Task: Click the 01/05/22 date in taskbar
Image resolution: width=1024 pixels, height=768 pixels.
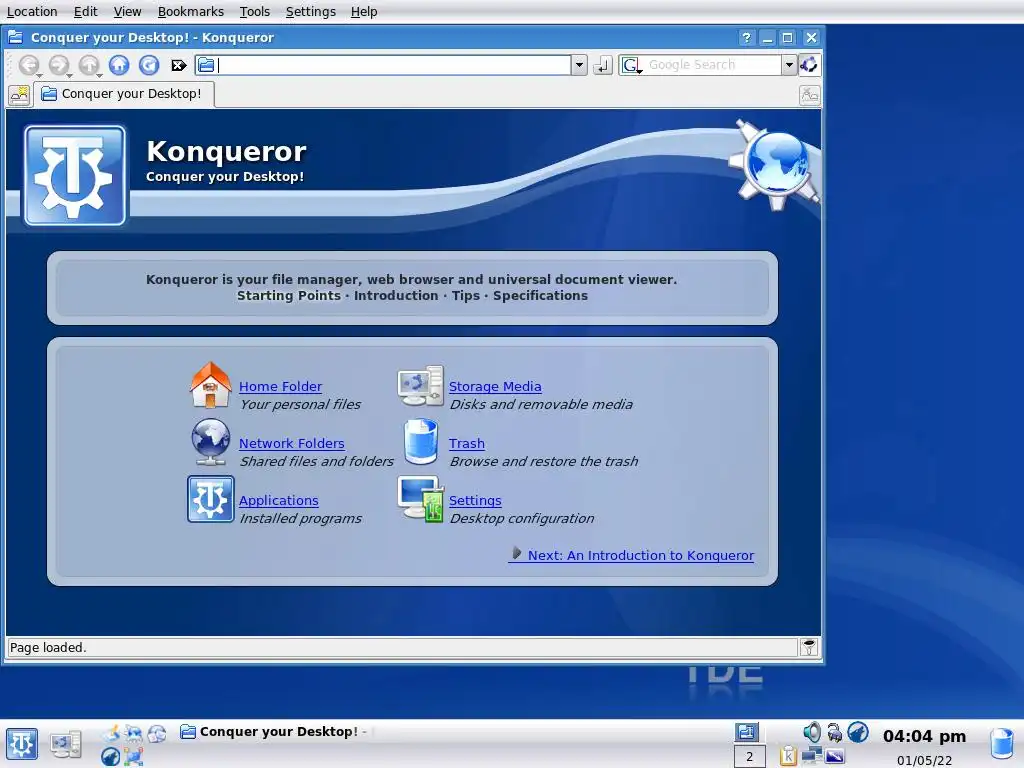Action: point(924,760)
